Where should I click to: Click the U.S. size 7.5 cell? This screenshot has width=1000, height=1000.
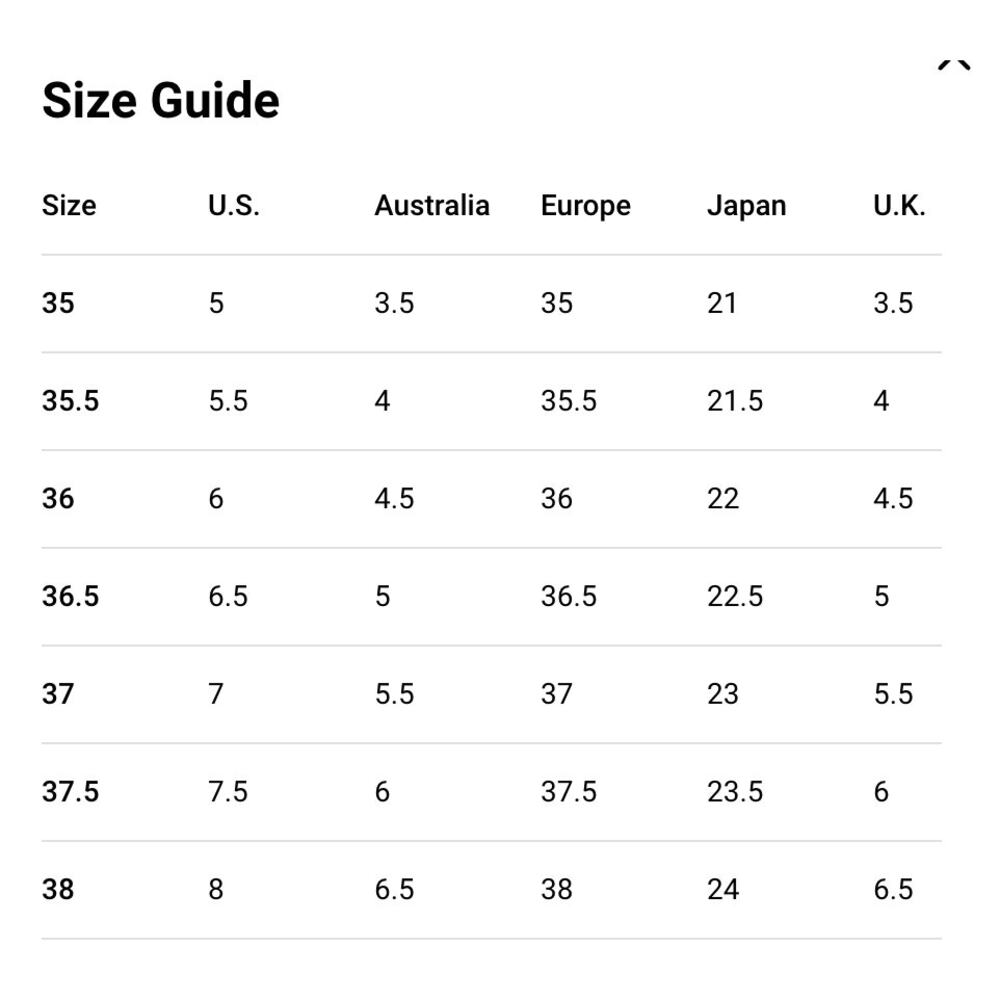228,792
